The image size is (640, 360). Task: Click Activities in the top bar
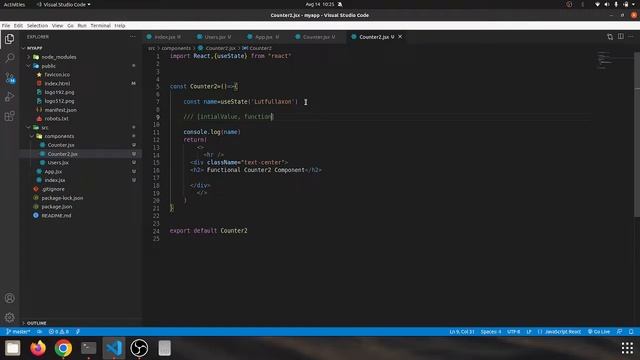[x=14, y=4]
